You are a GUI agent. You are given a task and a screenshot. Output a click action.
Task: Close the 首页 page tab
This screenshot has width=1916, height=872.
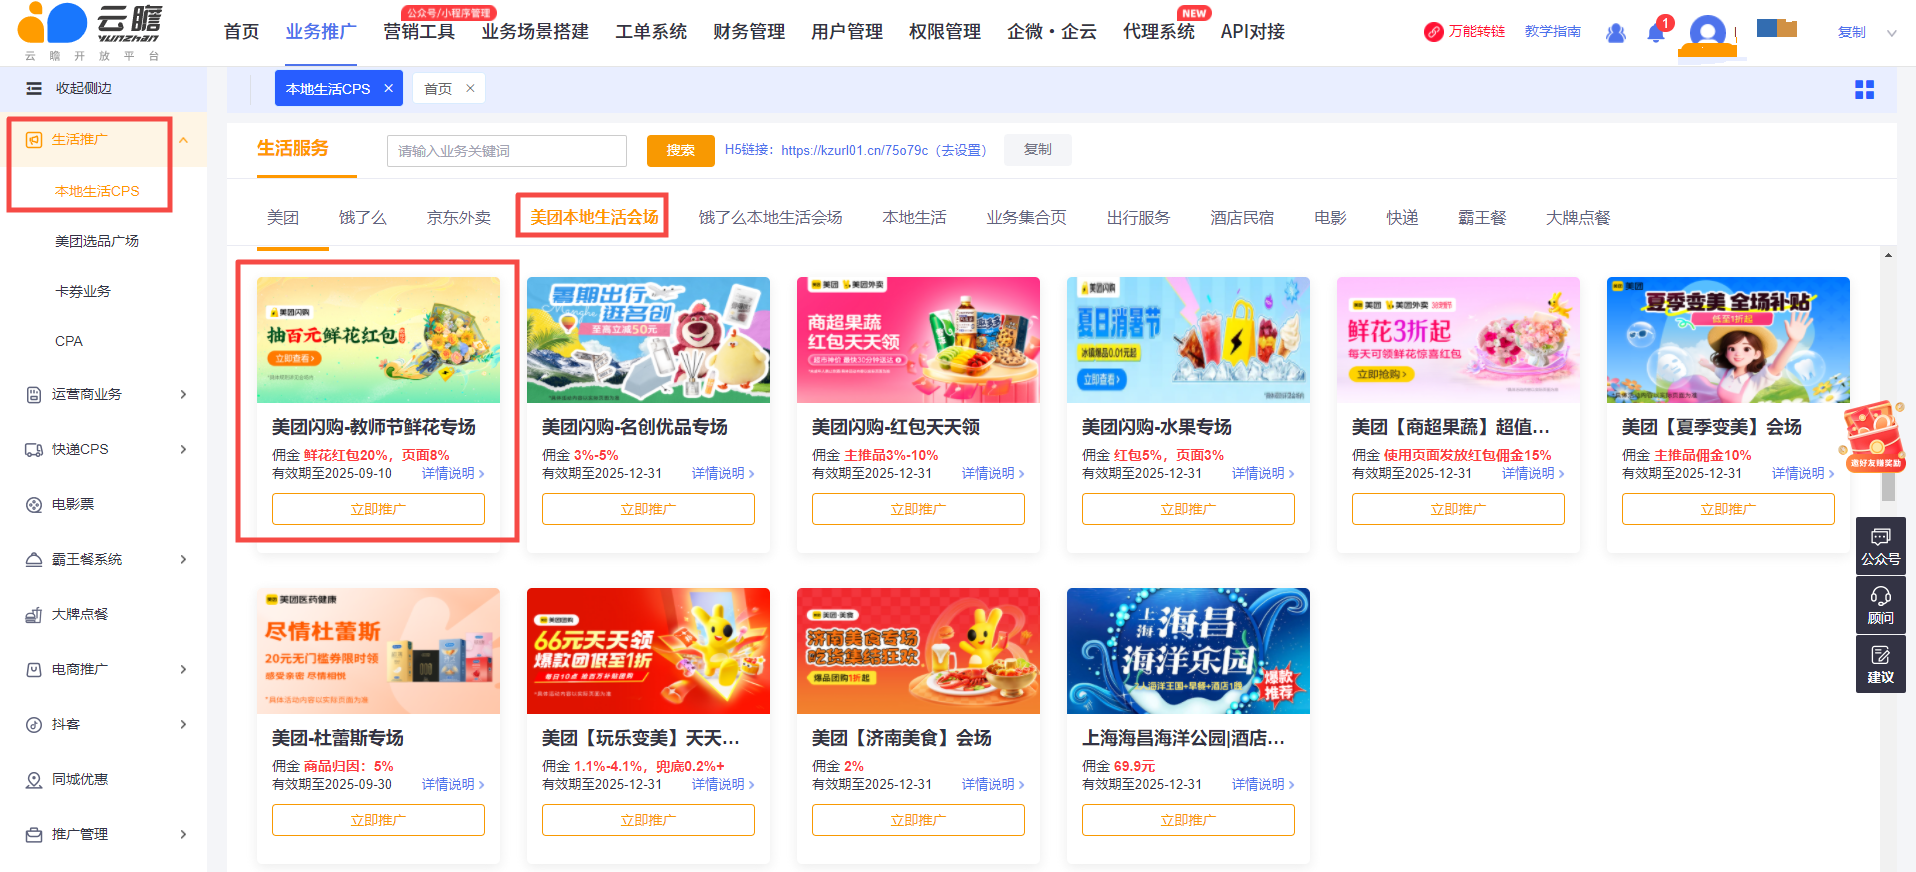click(x=470, y=88)
